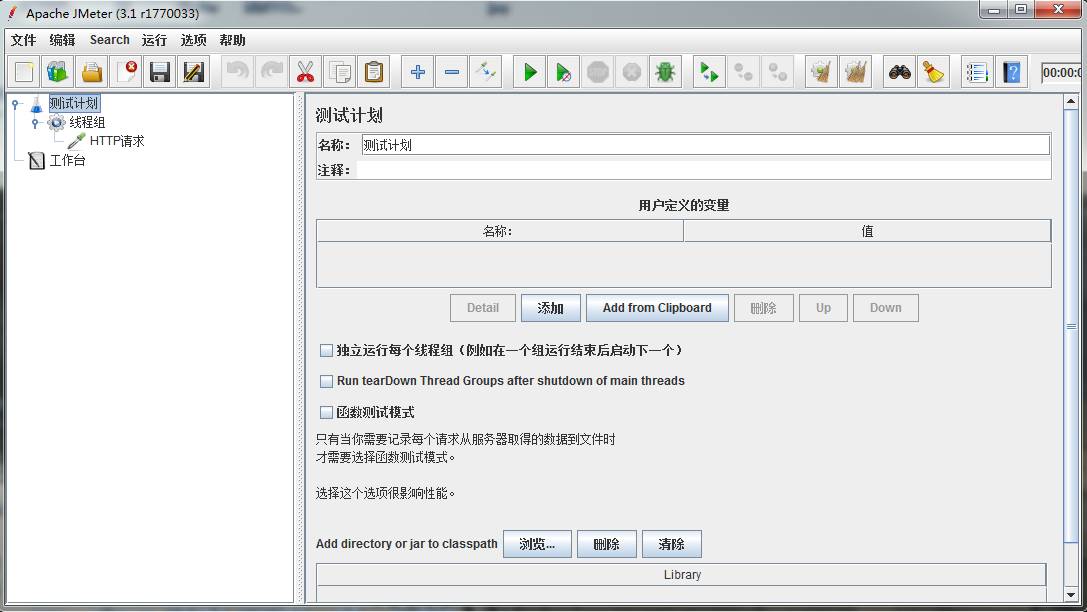Viewport: 1087px width, 612px height.
Task: Open the Templates icon in toolbar
Action: click(x=58, y=72)
